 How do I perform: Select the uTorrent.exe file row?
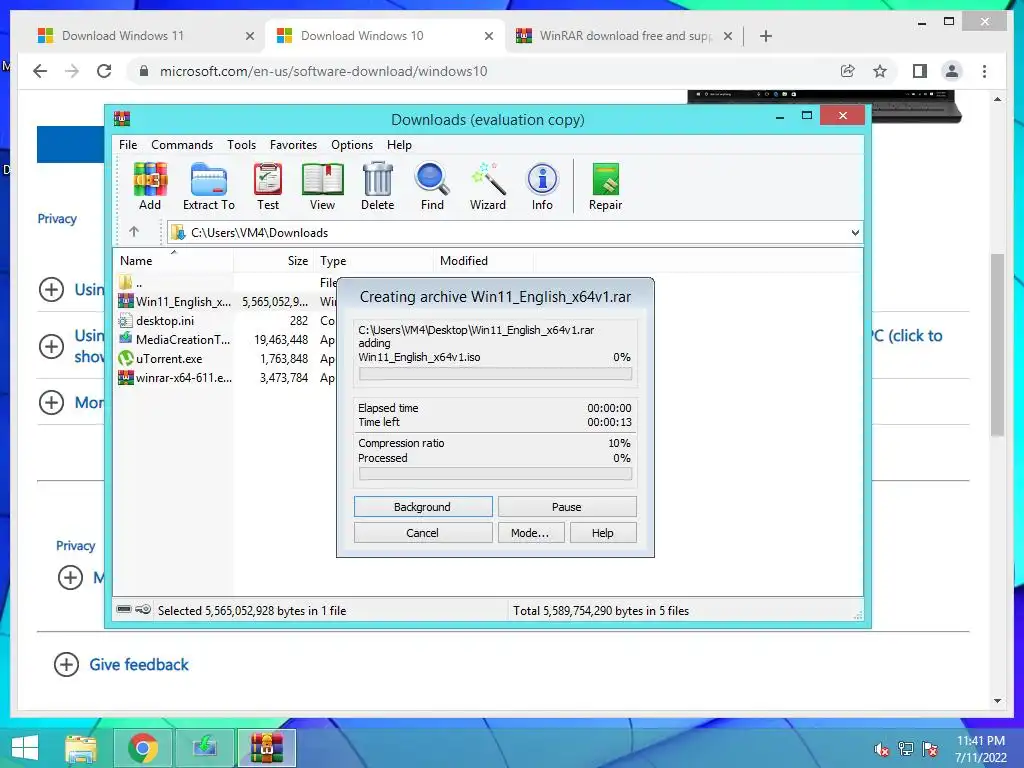click(x=225, y=359)
